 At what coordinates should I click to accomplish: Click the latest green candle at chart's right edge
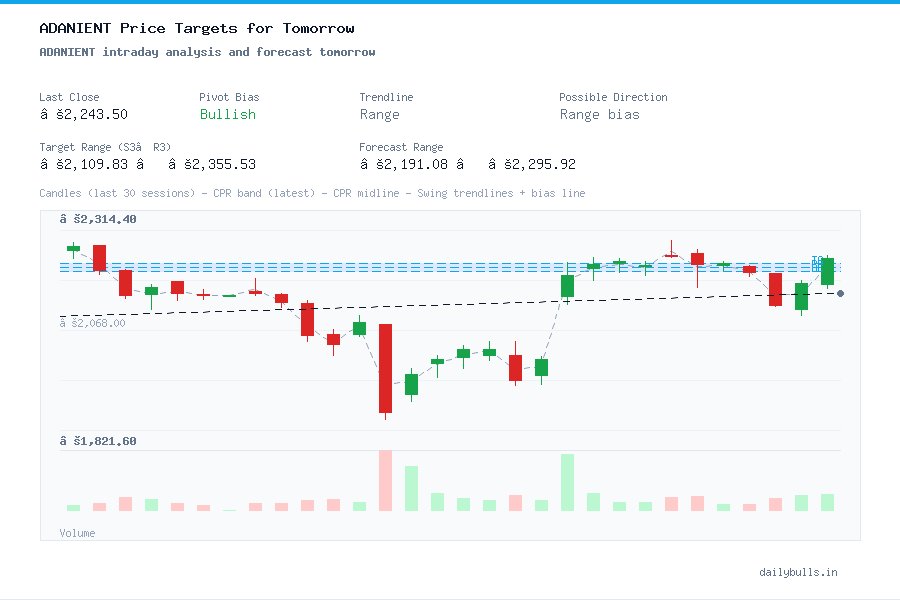pos(827,271)
